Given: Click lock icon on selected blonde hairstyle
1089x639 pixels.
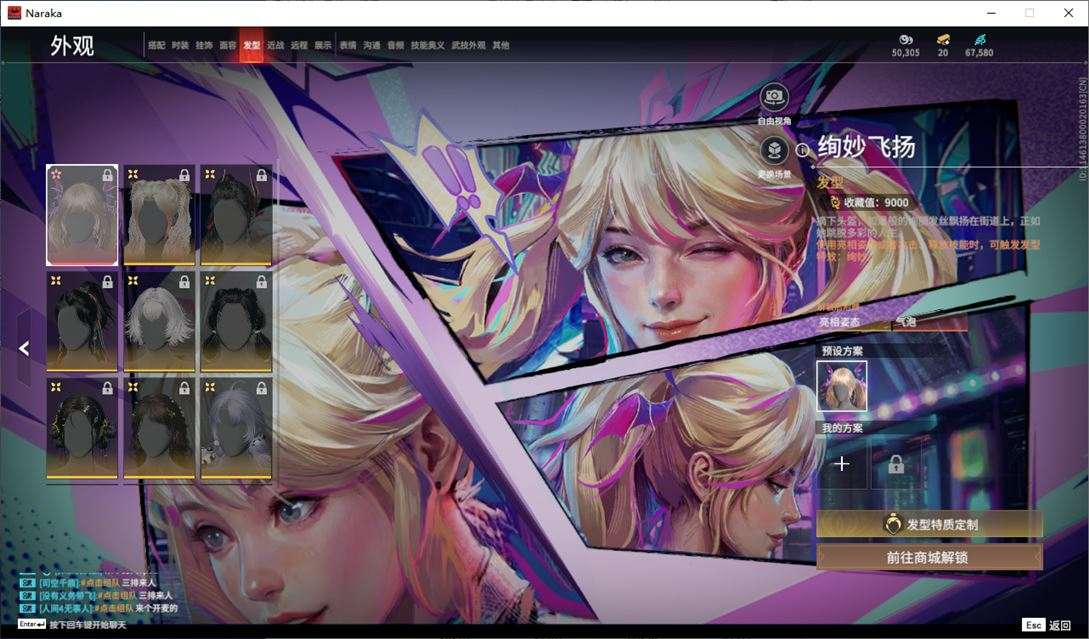Looking at the screenshot, I should click(108, 176).
